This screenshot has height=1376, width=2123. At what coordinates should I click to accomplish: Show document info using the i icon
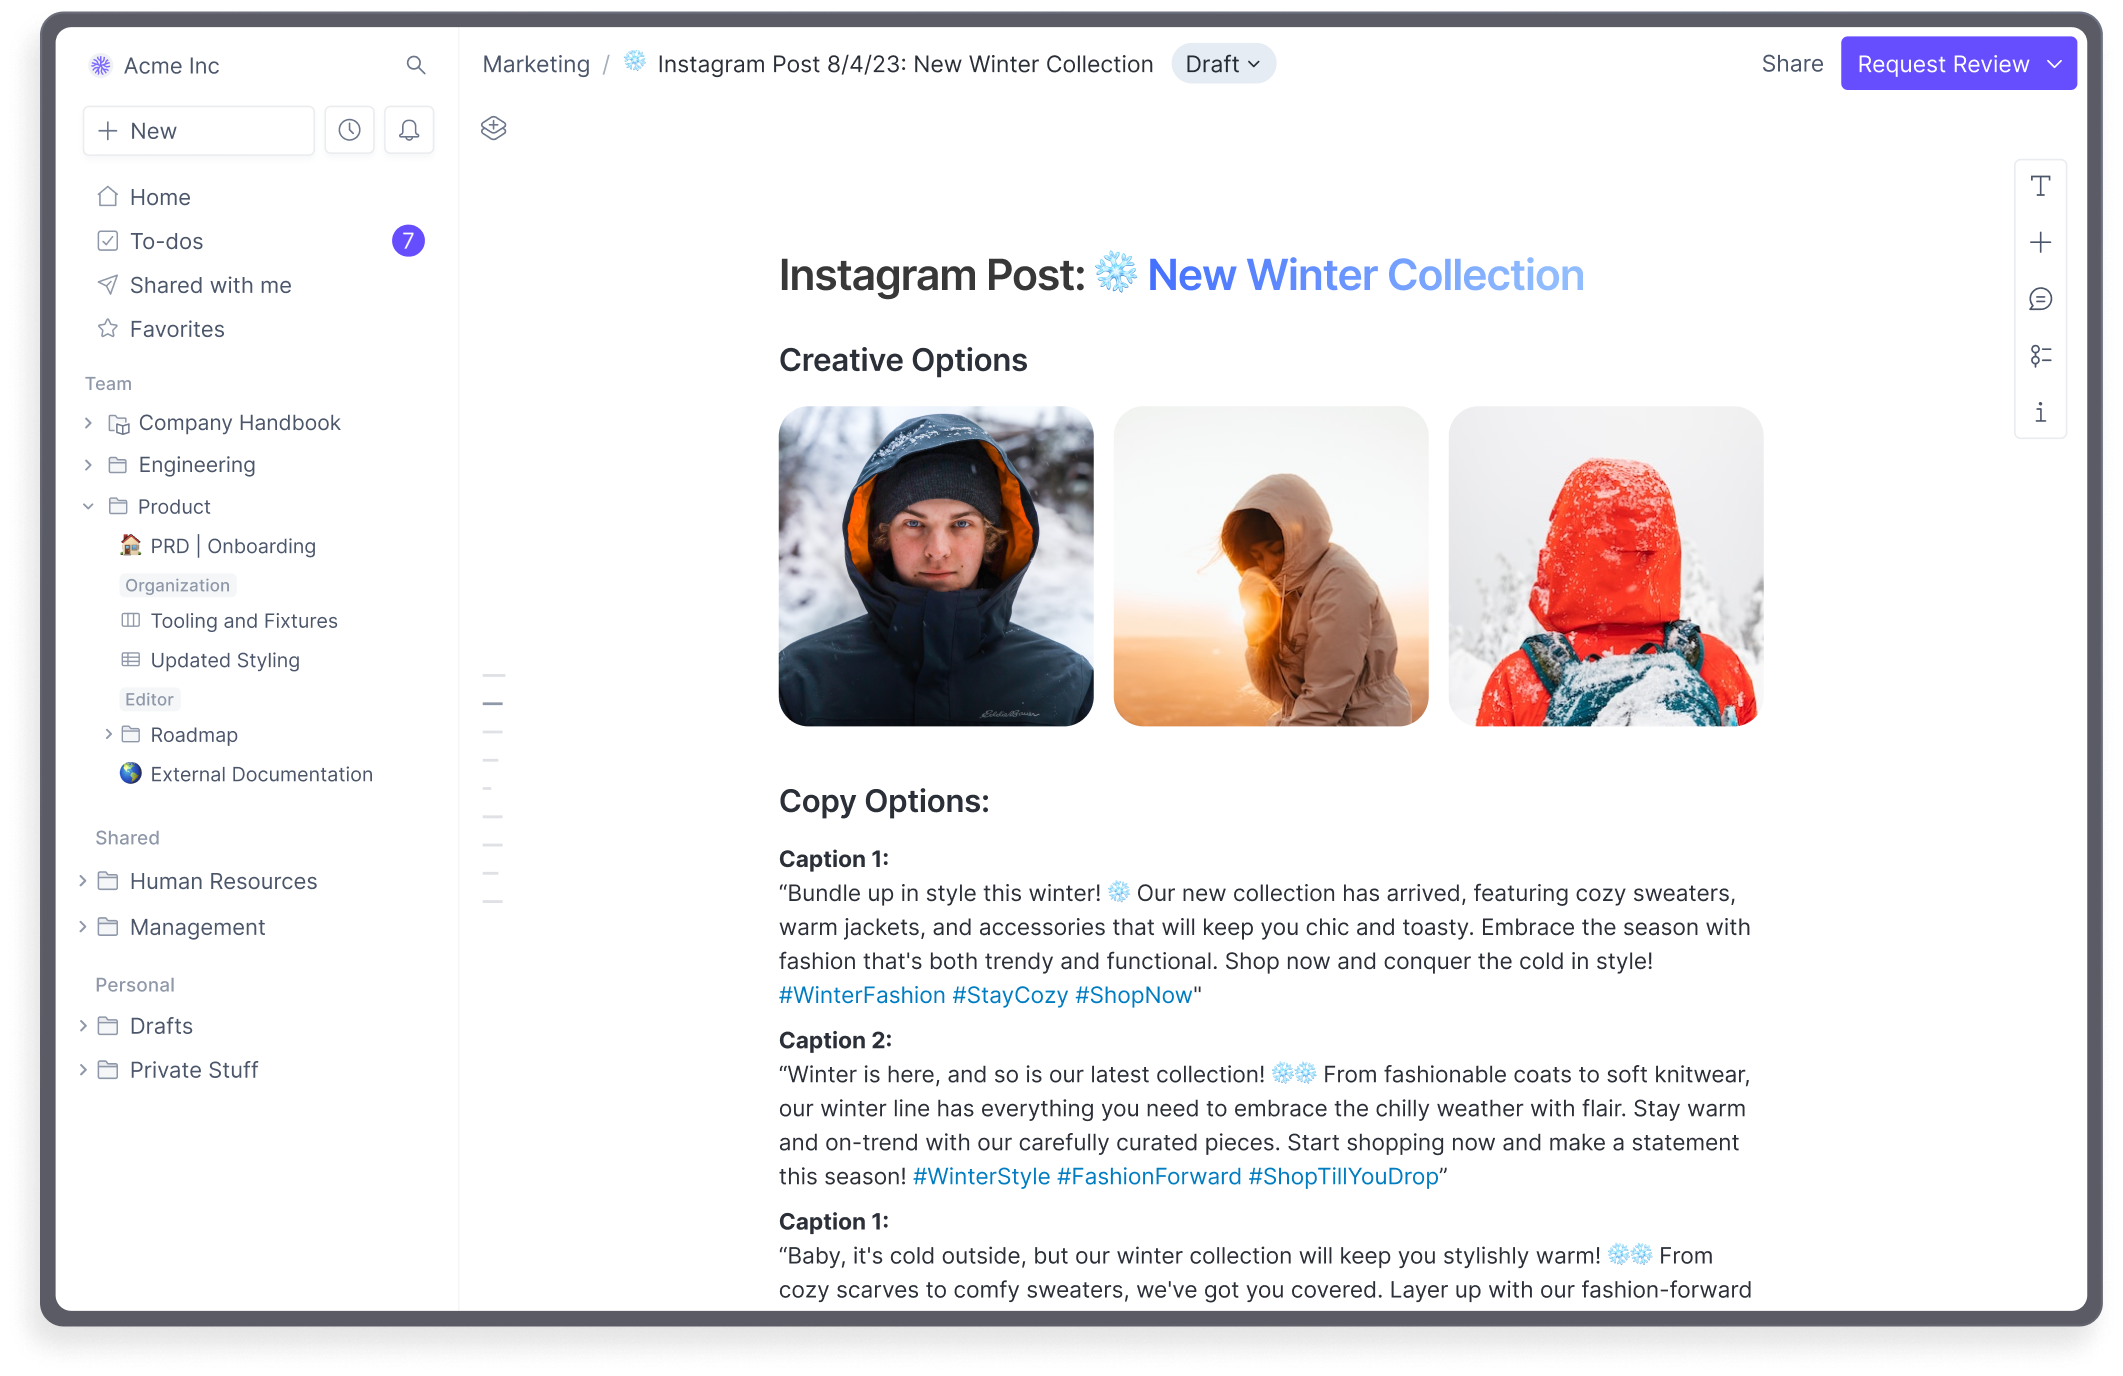pos(2040,412)
